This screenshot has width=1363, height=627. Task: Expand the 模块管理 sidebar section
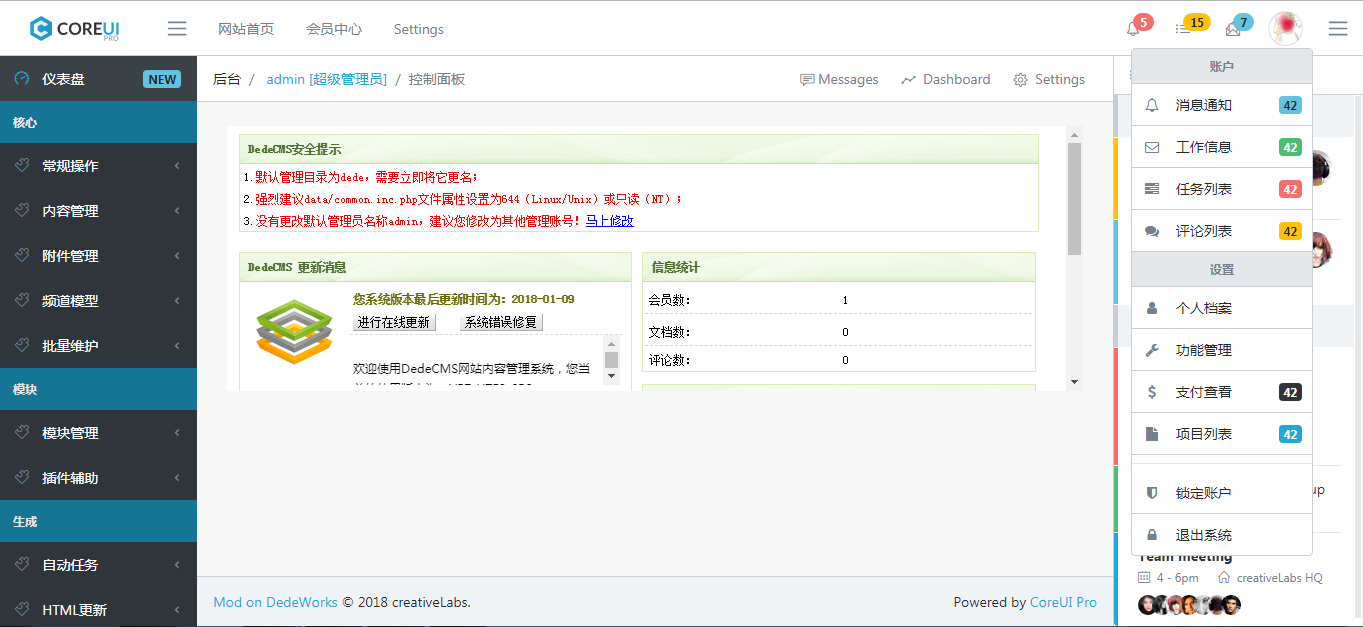point(80,433)
